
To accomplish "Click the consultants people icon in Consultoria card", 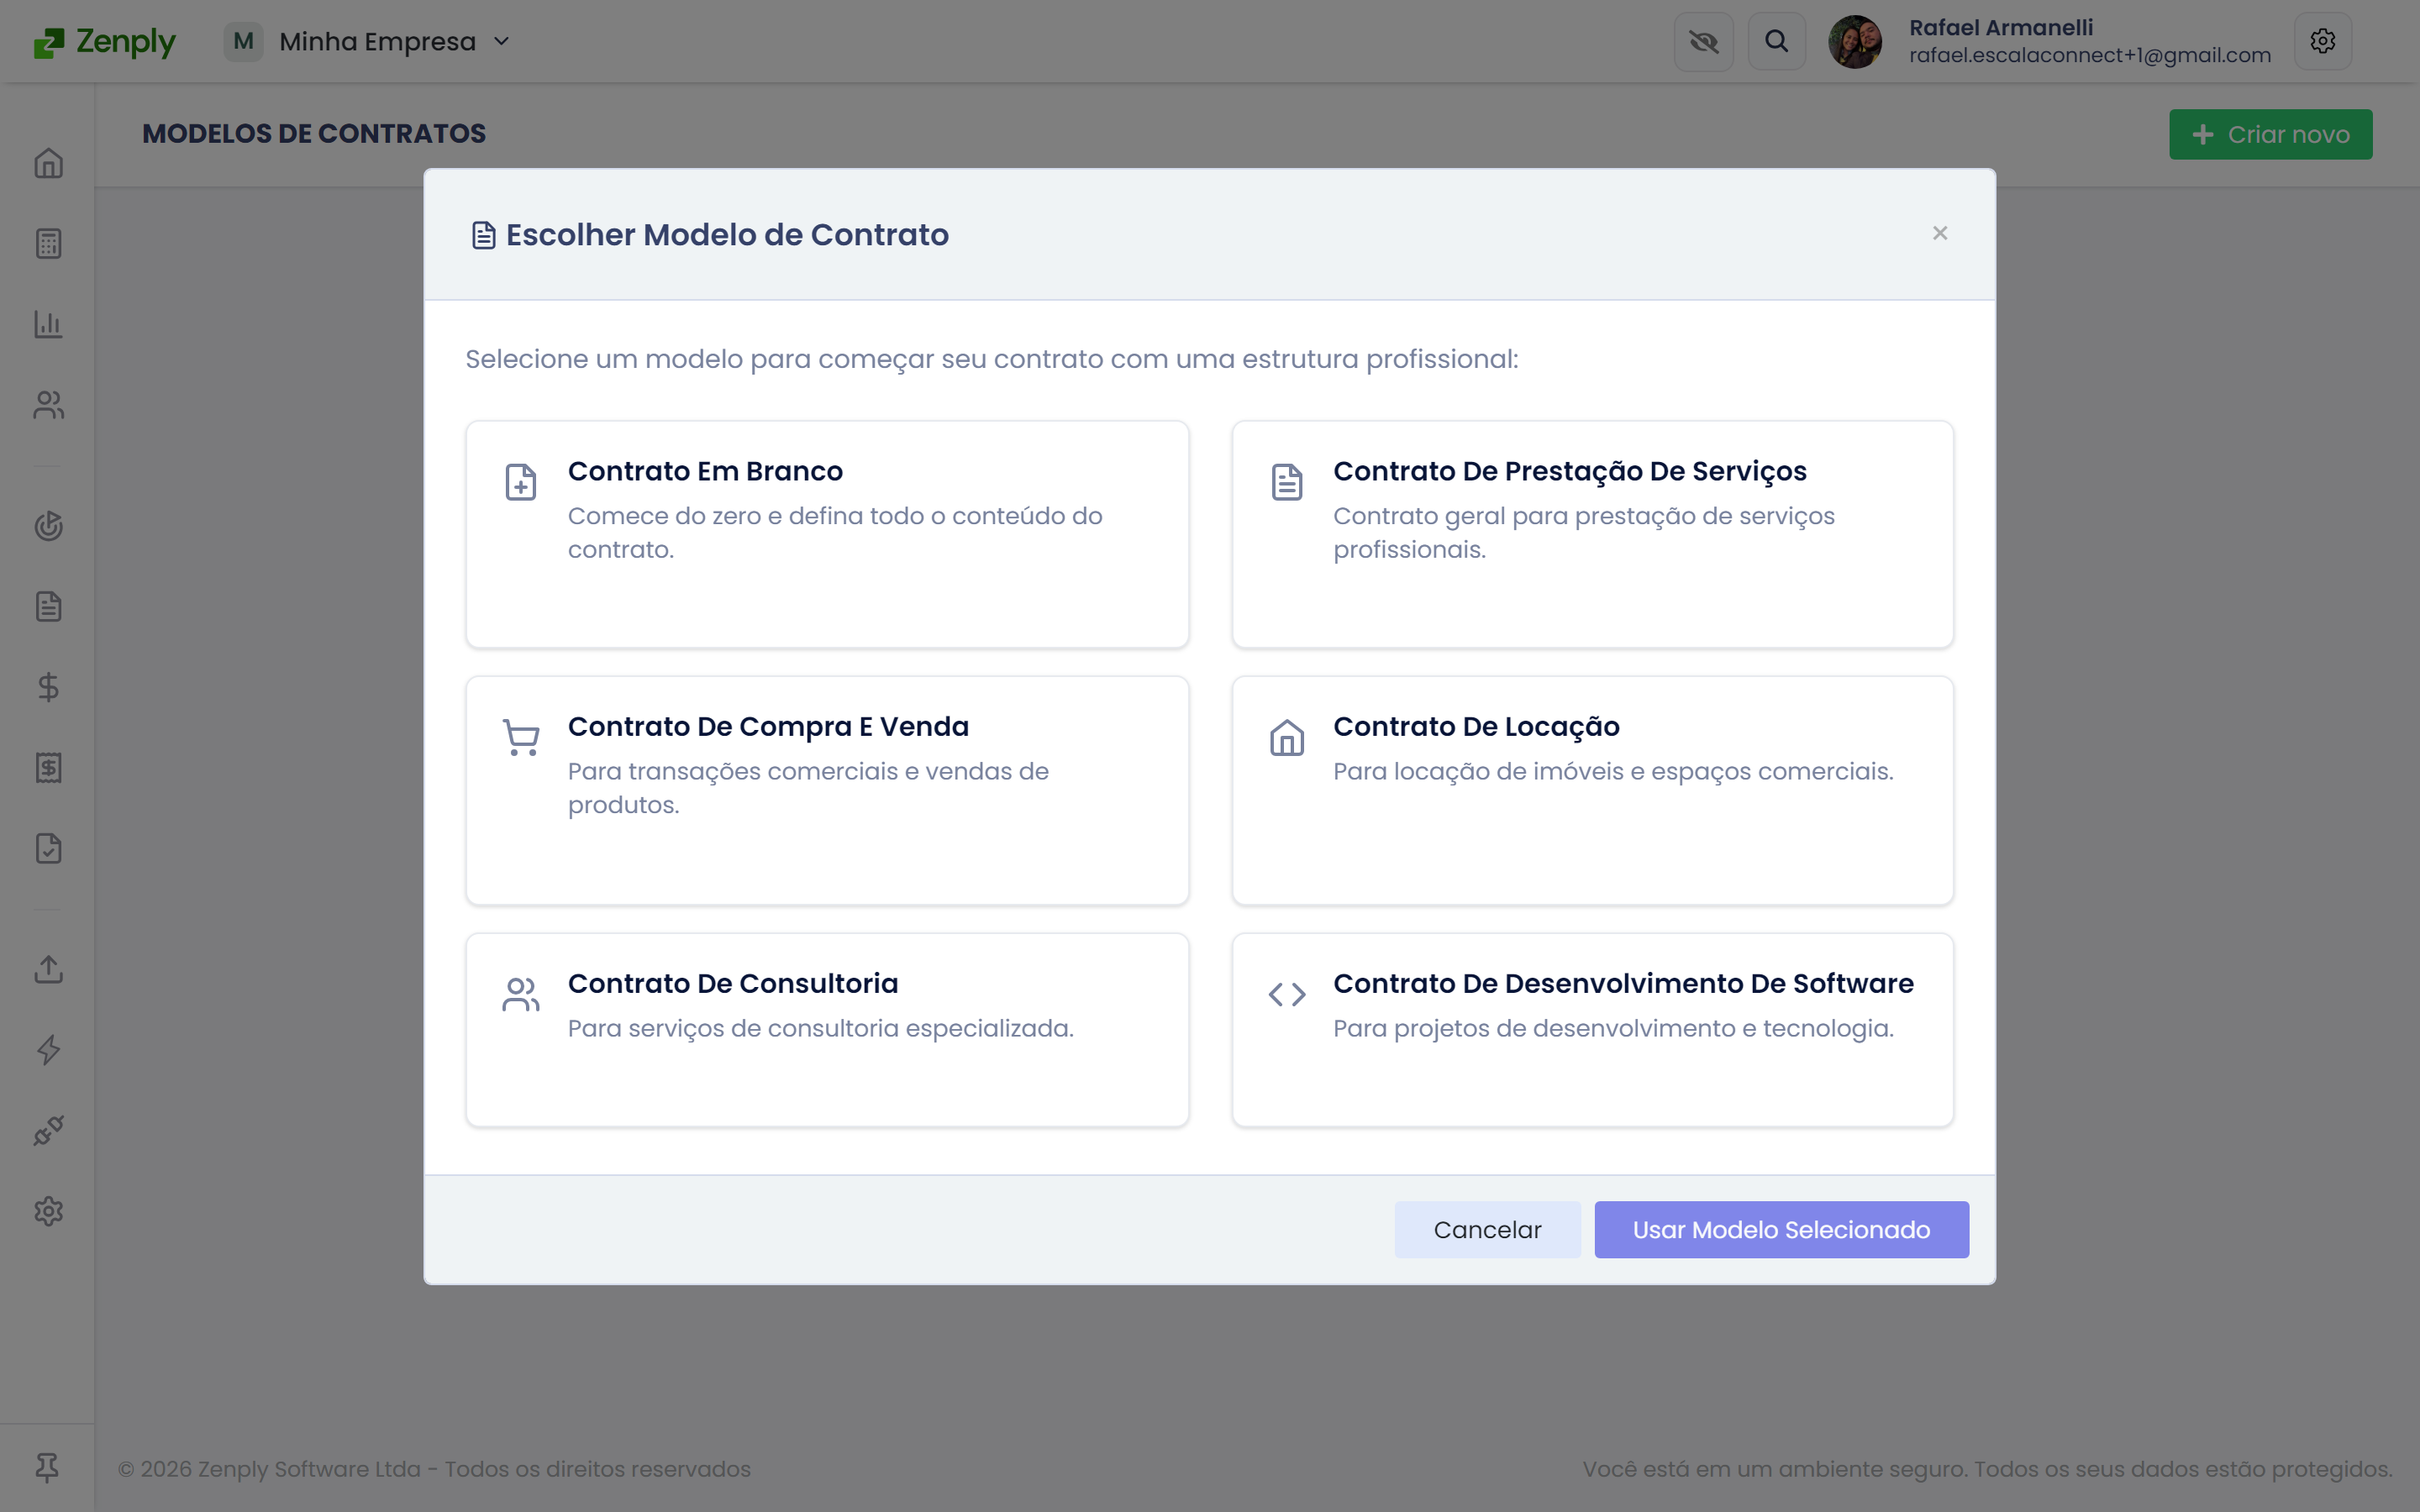I will tap(520, 994).
